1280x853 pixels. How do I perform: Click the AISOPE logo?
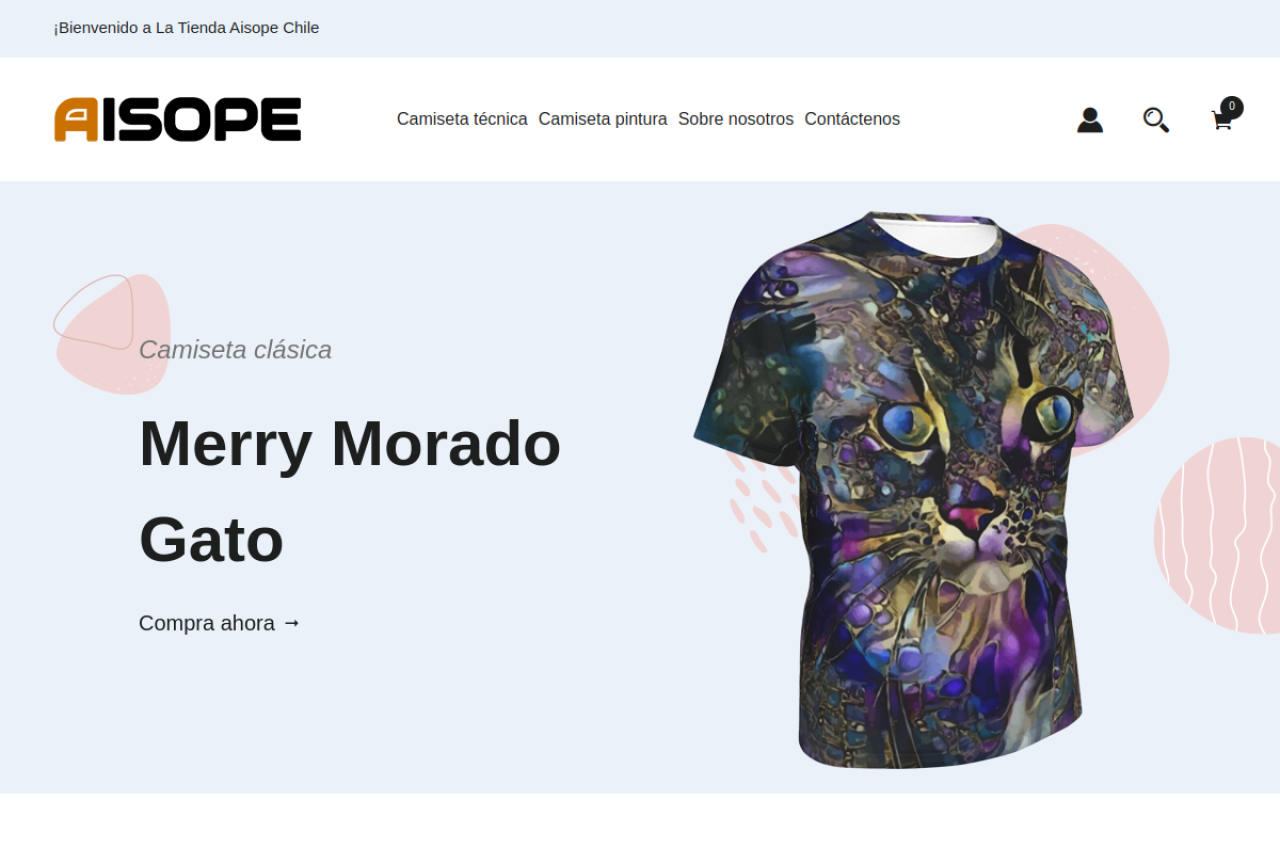click(178, 119)
